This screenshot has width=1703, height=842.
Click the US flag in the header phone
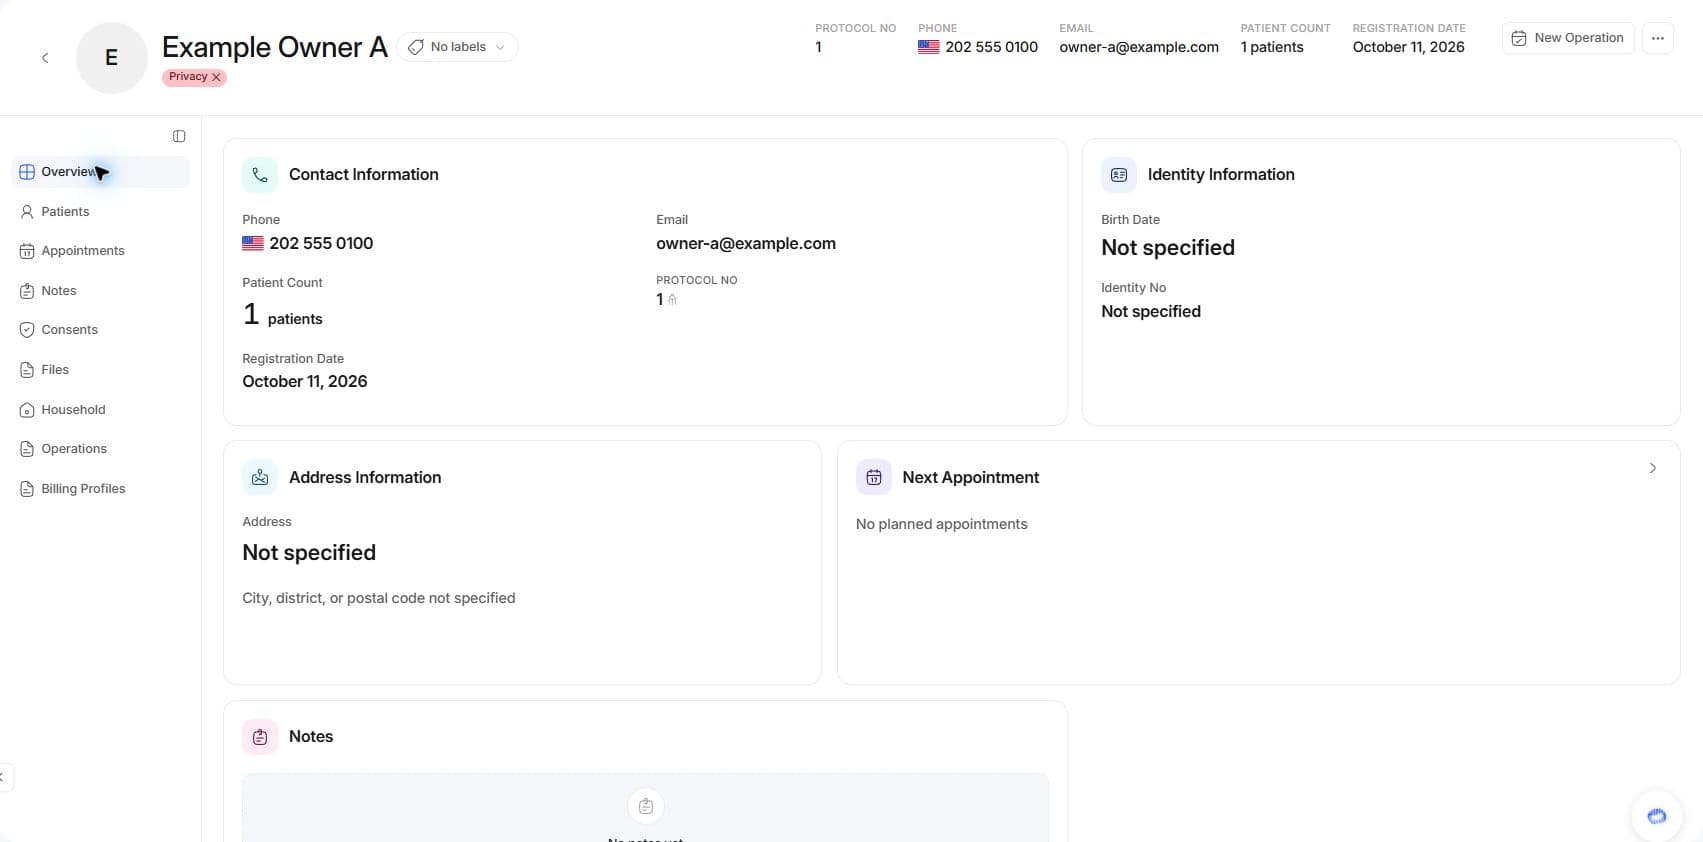coord(929,47)
